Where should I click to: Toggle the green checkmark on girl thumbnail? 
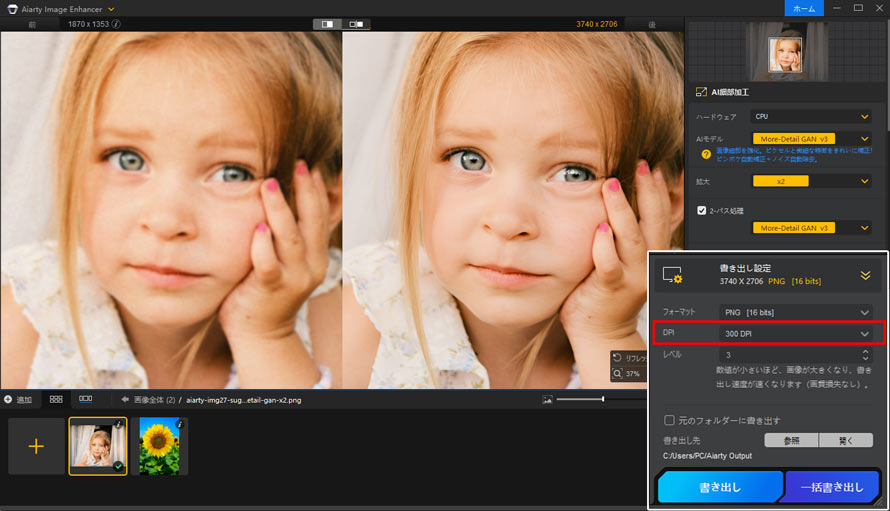(118, 467)
